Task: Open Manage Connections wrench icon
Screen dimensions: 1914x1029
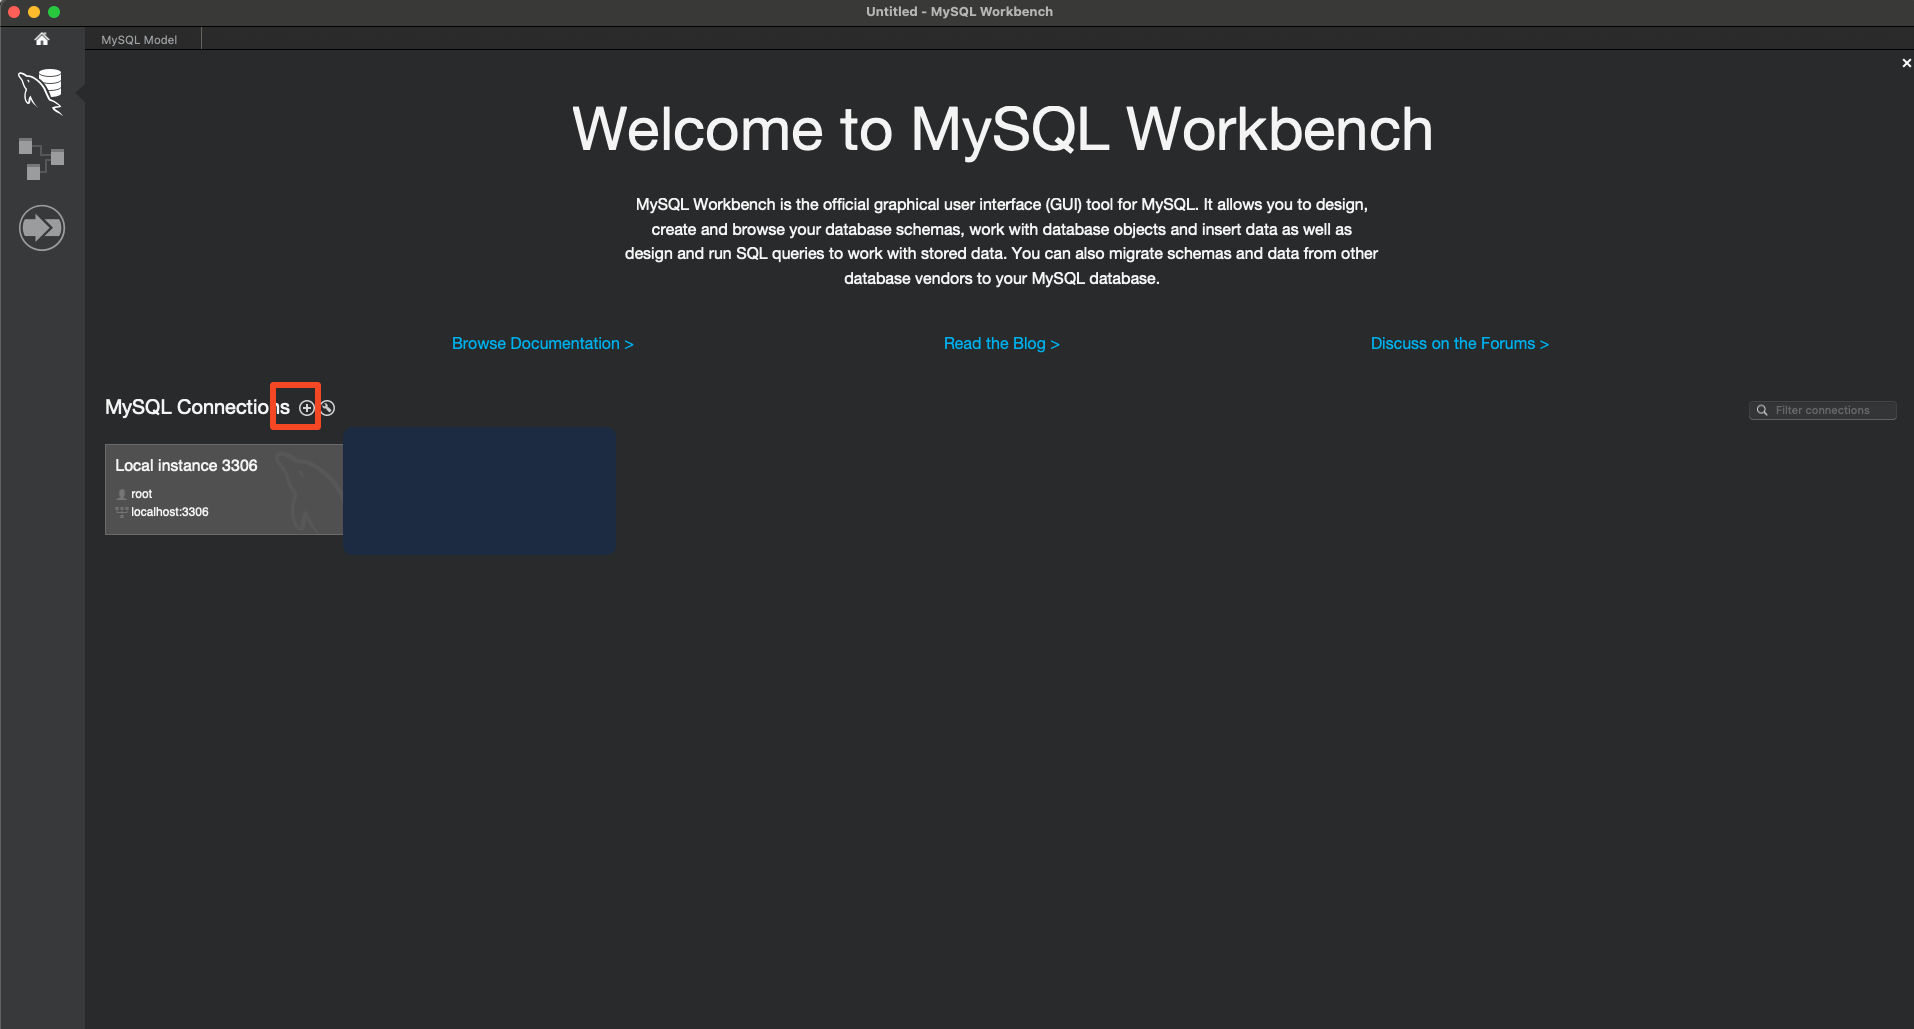Action: [x=328, y=408]
